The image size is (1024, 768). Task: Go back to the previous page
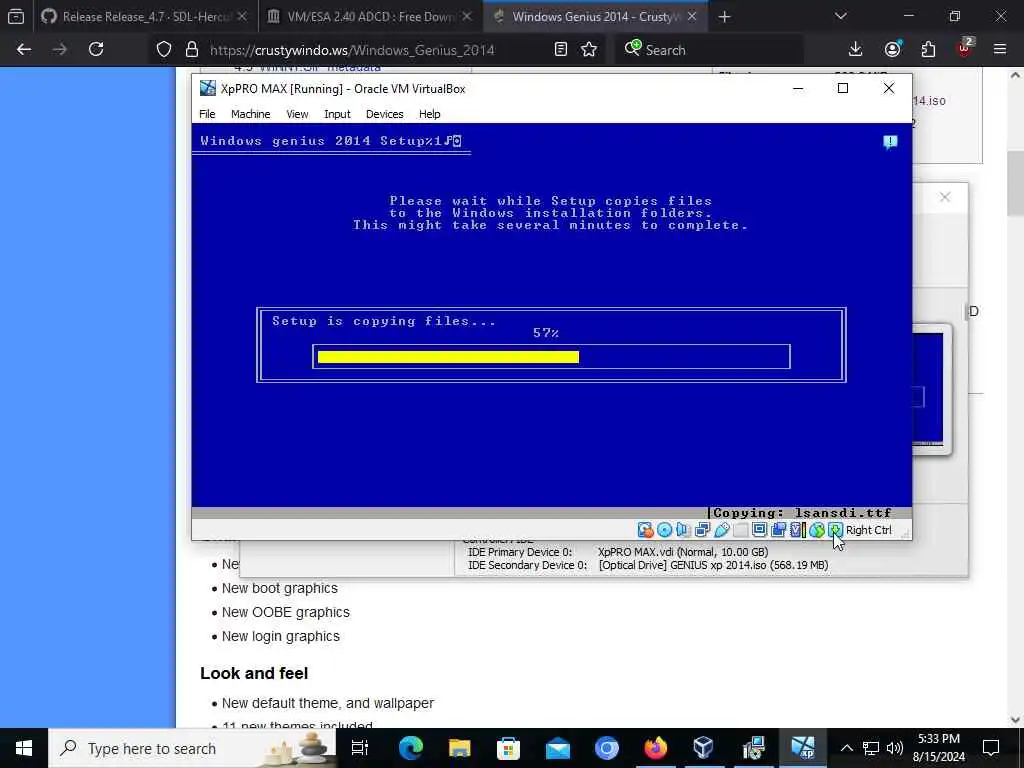coord(24,50)
